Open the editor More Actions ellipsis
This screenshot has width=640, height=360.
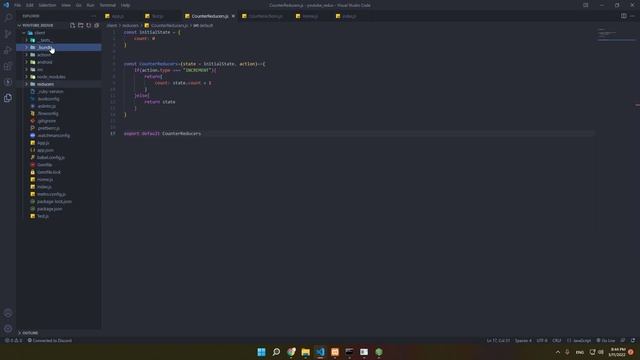point(632,16)
